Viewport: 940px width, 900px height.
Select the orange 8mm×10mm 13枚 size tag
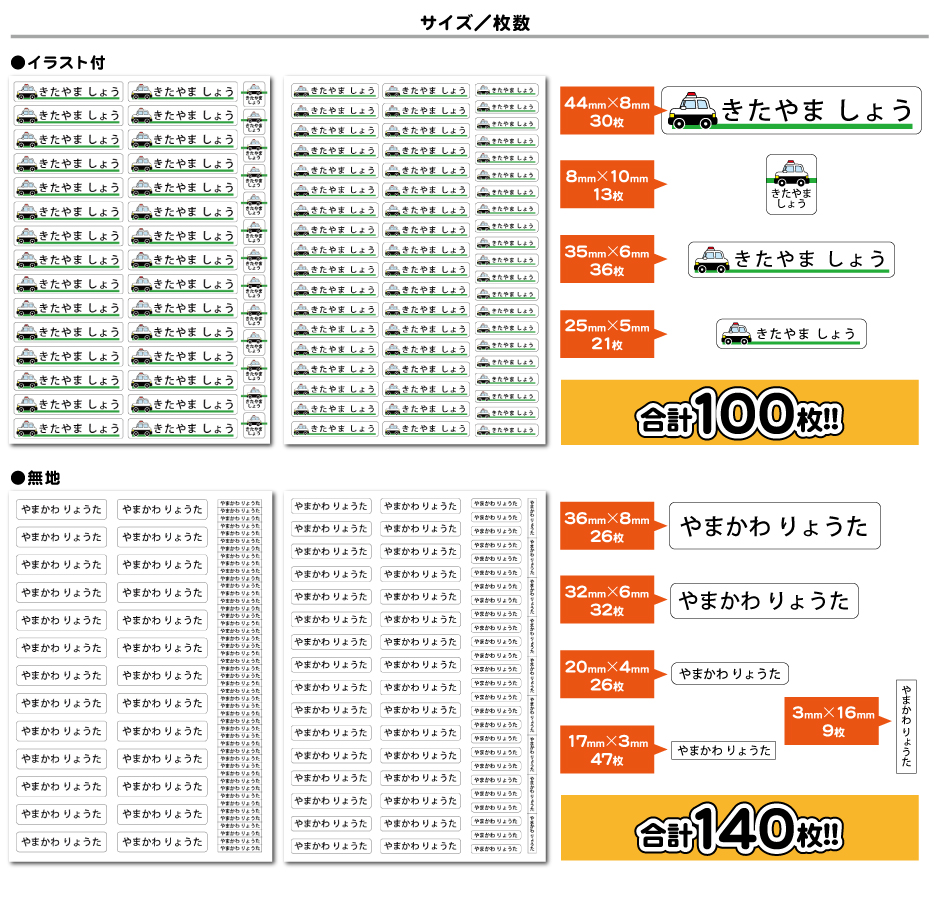pos(606,185)
